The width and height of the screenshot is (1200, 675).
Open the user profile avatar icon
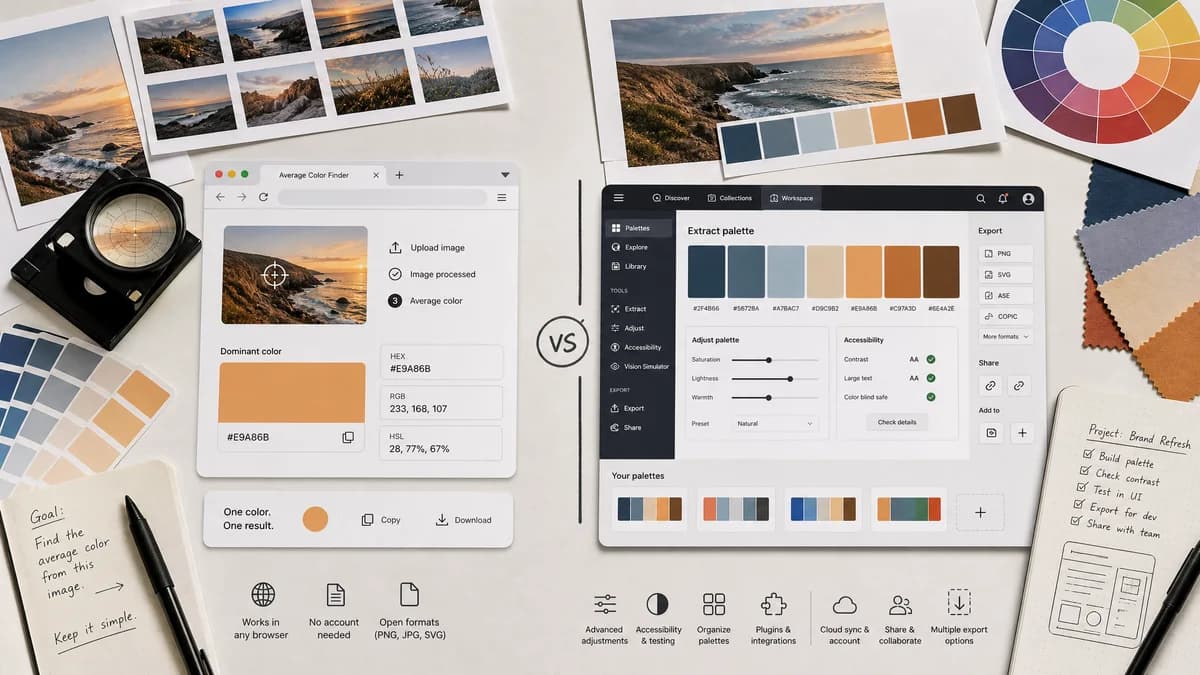pos(1028,199)
